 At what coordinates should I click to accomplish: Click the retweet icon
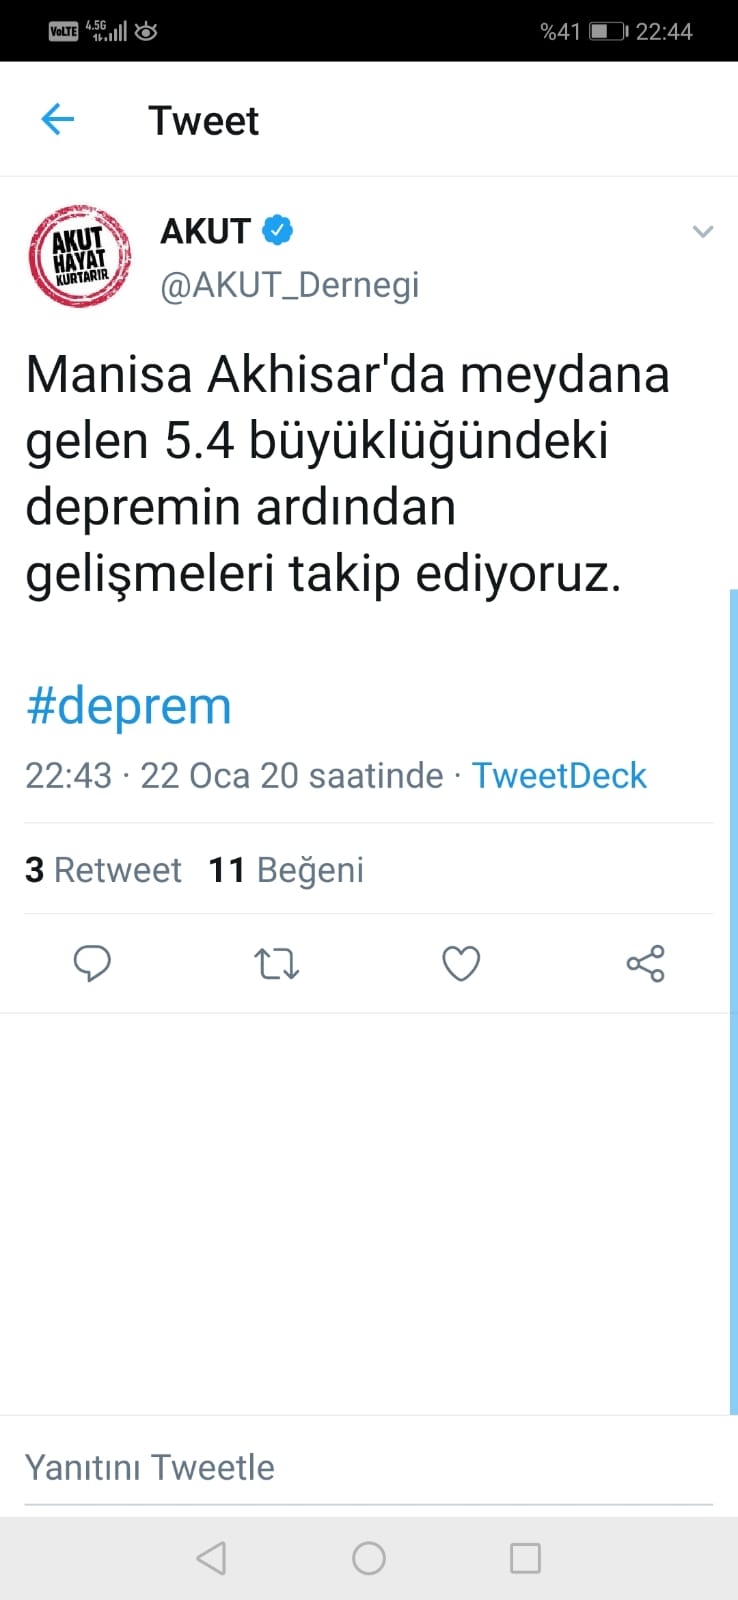click(x=276, y=963)
